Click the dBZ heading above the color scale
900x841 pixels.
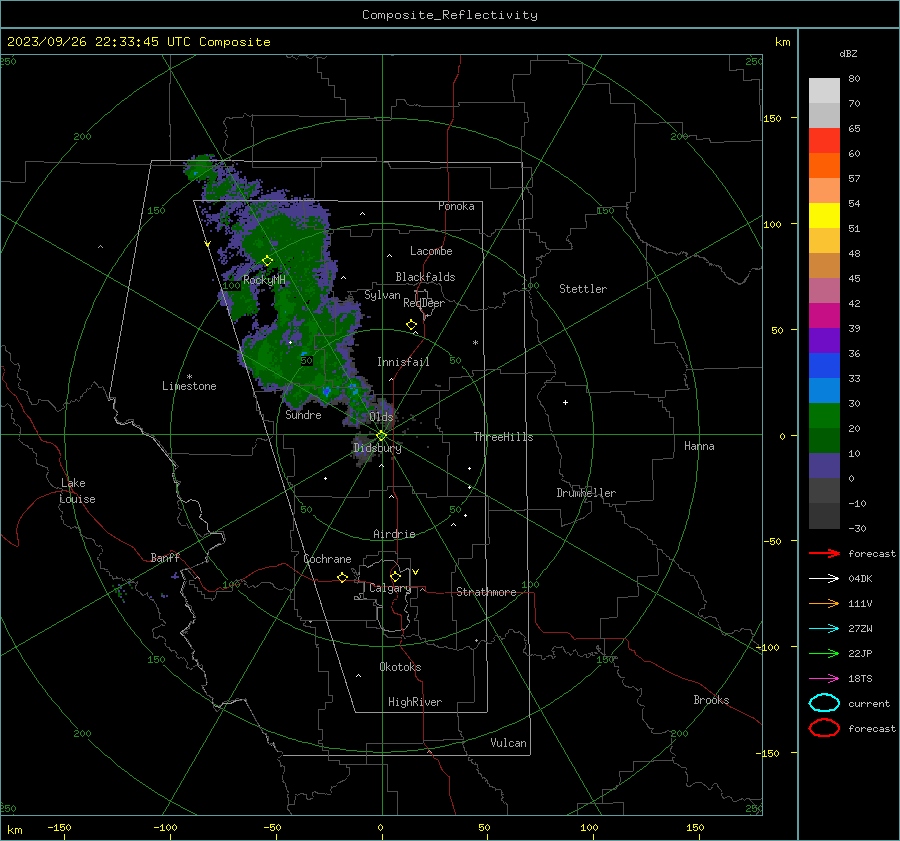click(x=848, y=53)
